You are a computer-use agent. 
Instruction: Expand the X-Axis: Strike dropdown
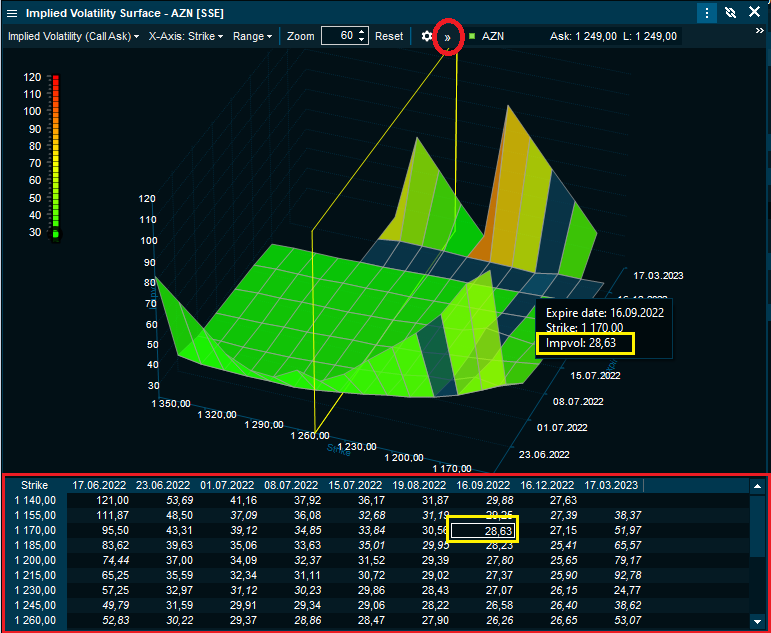pyautogui.click(x=186, y=36)
